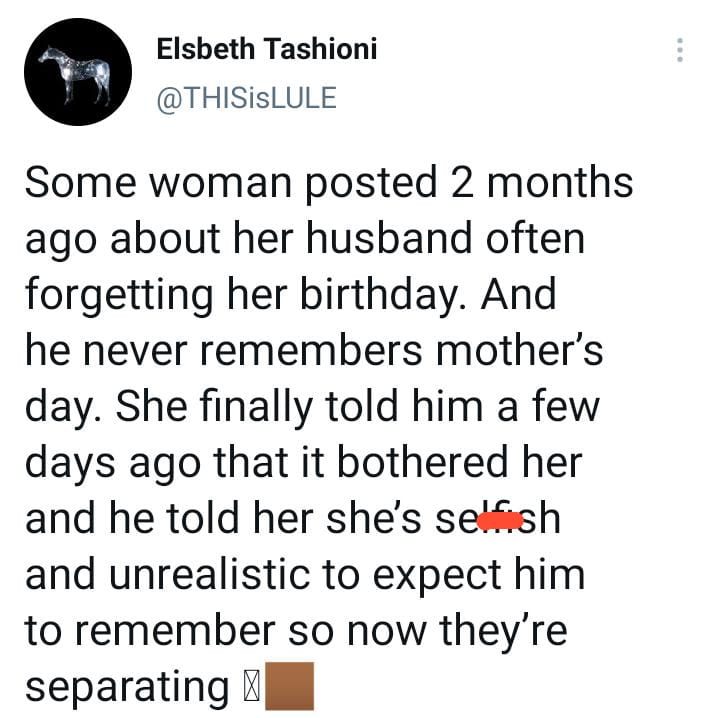Select the word "unrealistic" in the tweet
This screenshot has height=718, width=720.
click(209, 574)
